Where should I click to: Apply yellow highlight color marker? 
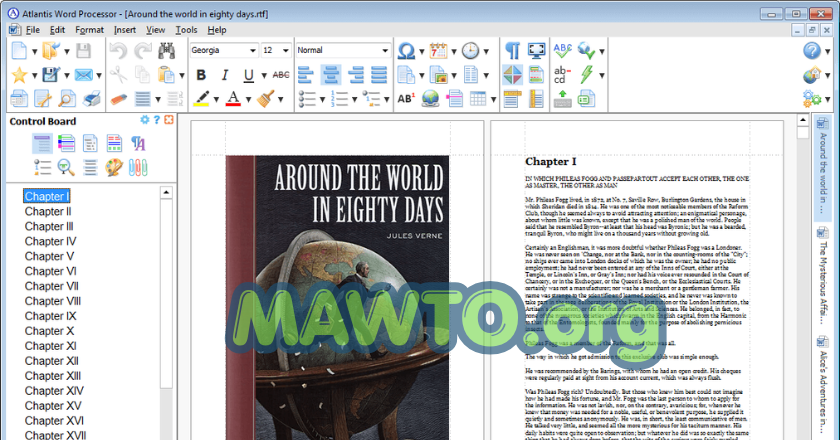tap(201, 99)
